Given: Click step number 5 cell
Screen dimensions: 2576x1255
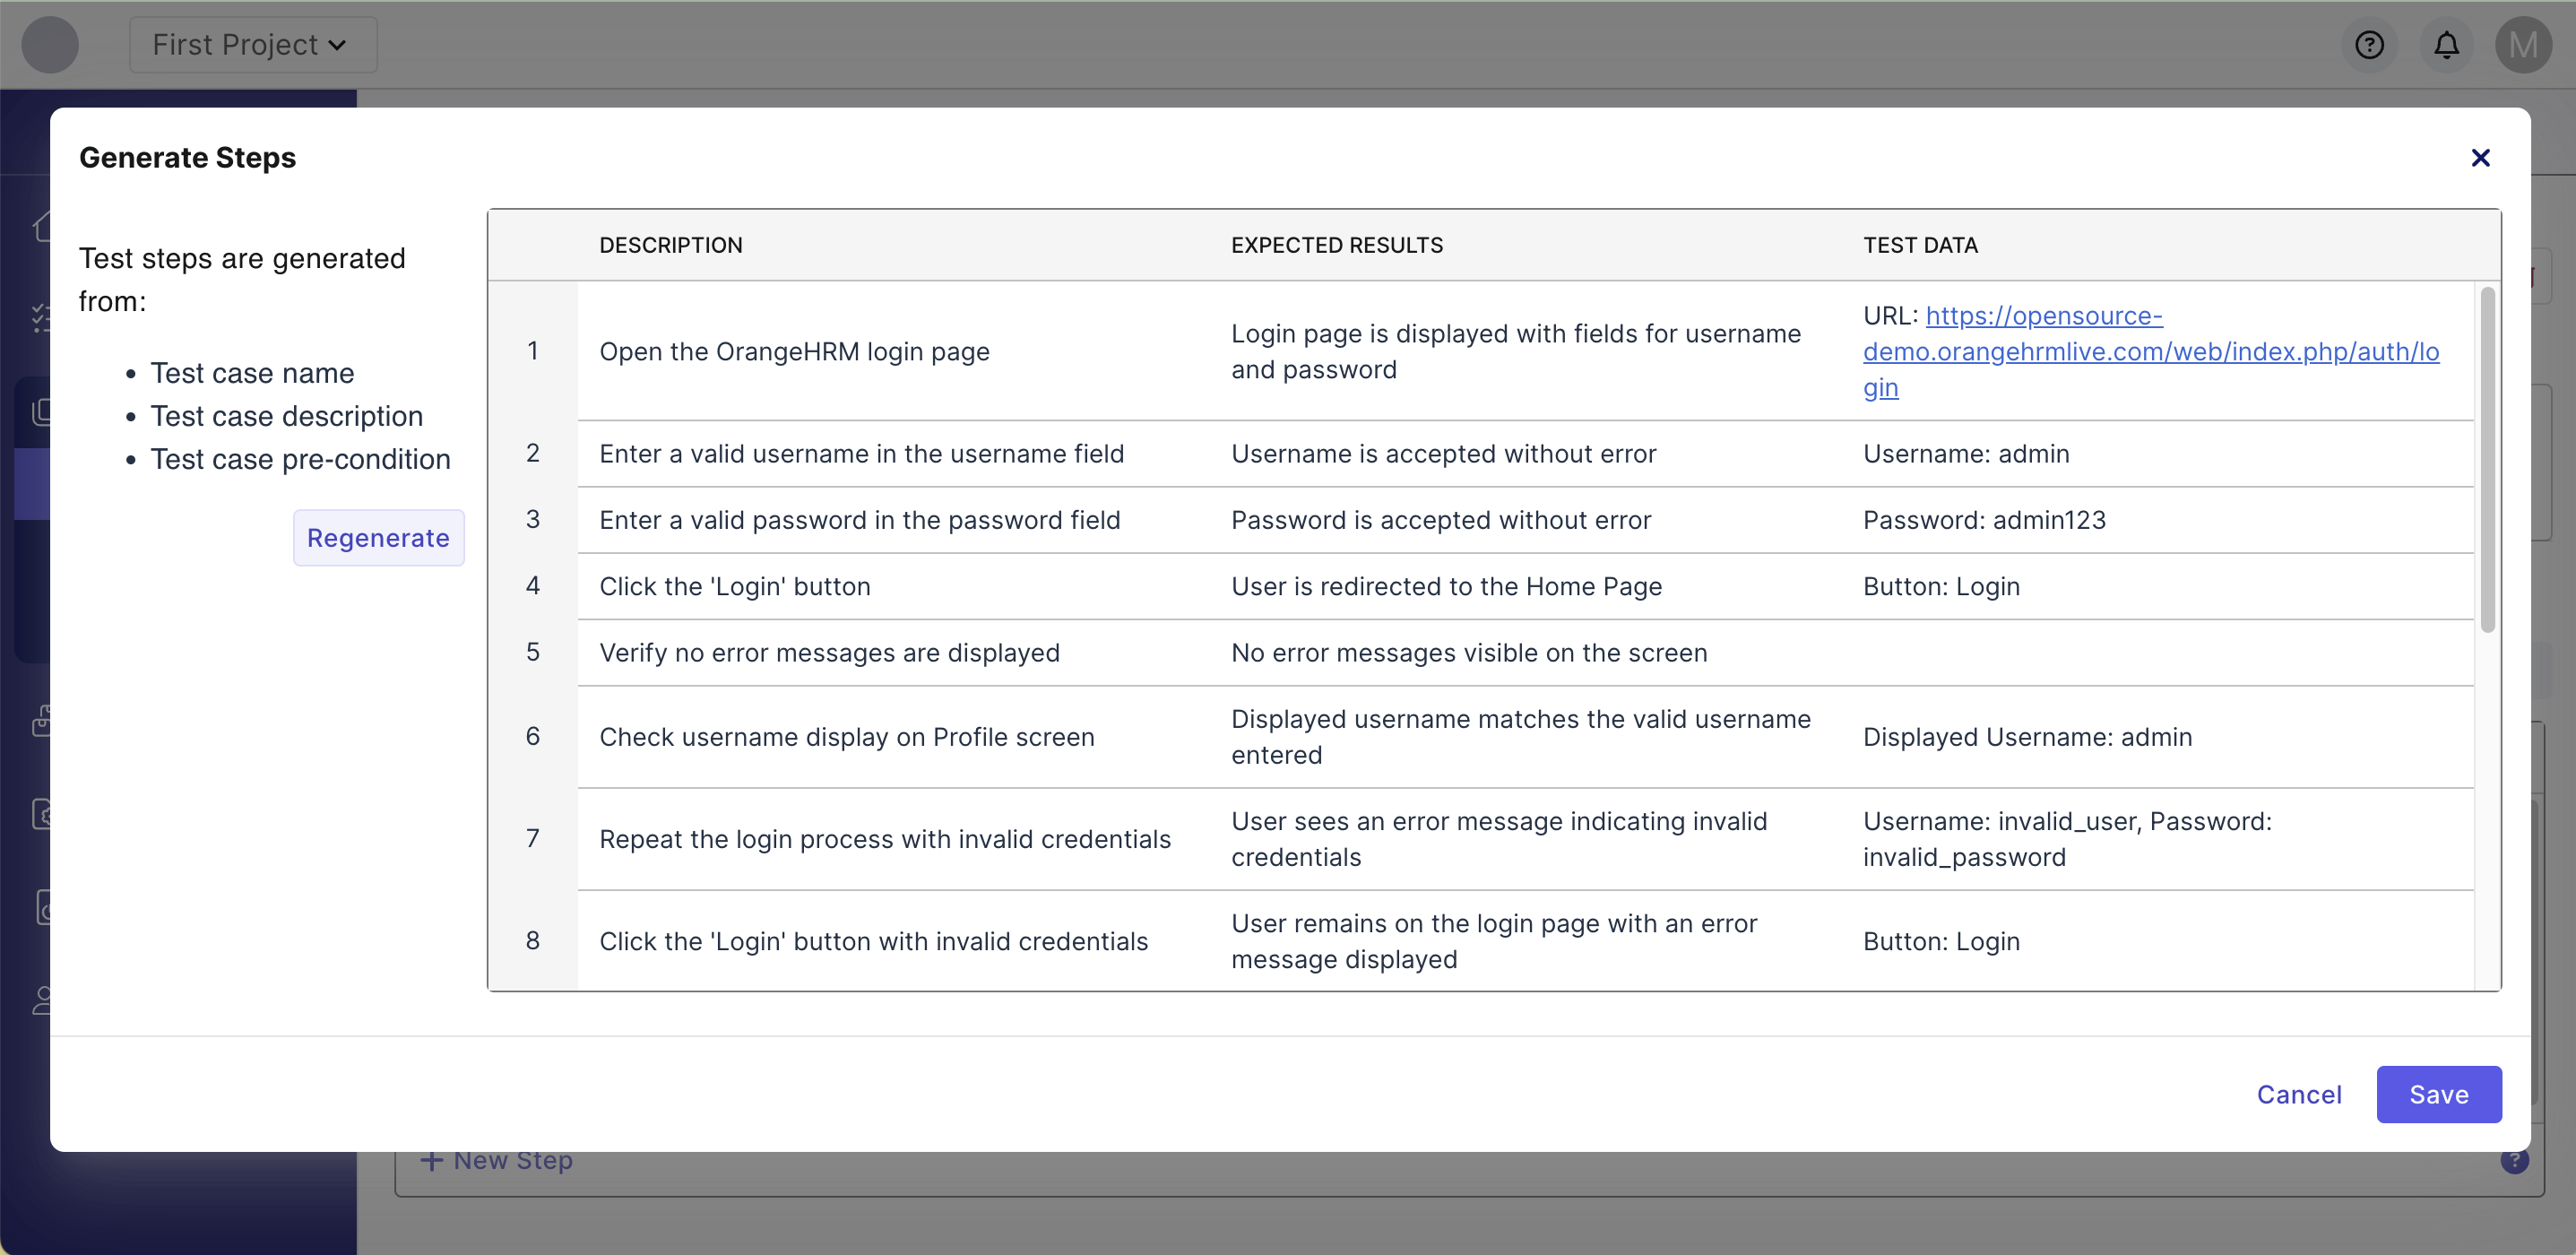Looking at the screenshot, I should (x=532, y=652).
